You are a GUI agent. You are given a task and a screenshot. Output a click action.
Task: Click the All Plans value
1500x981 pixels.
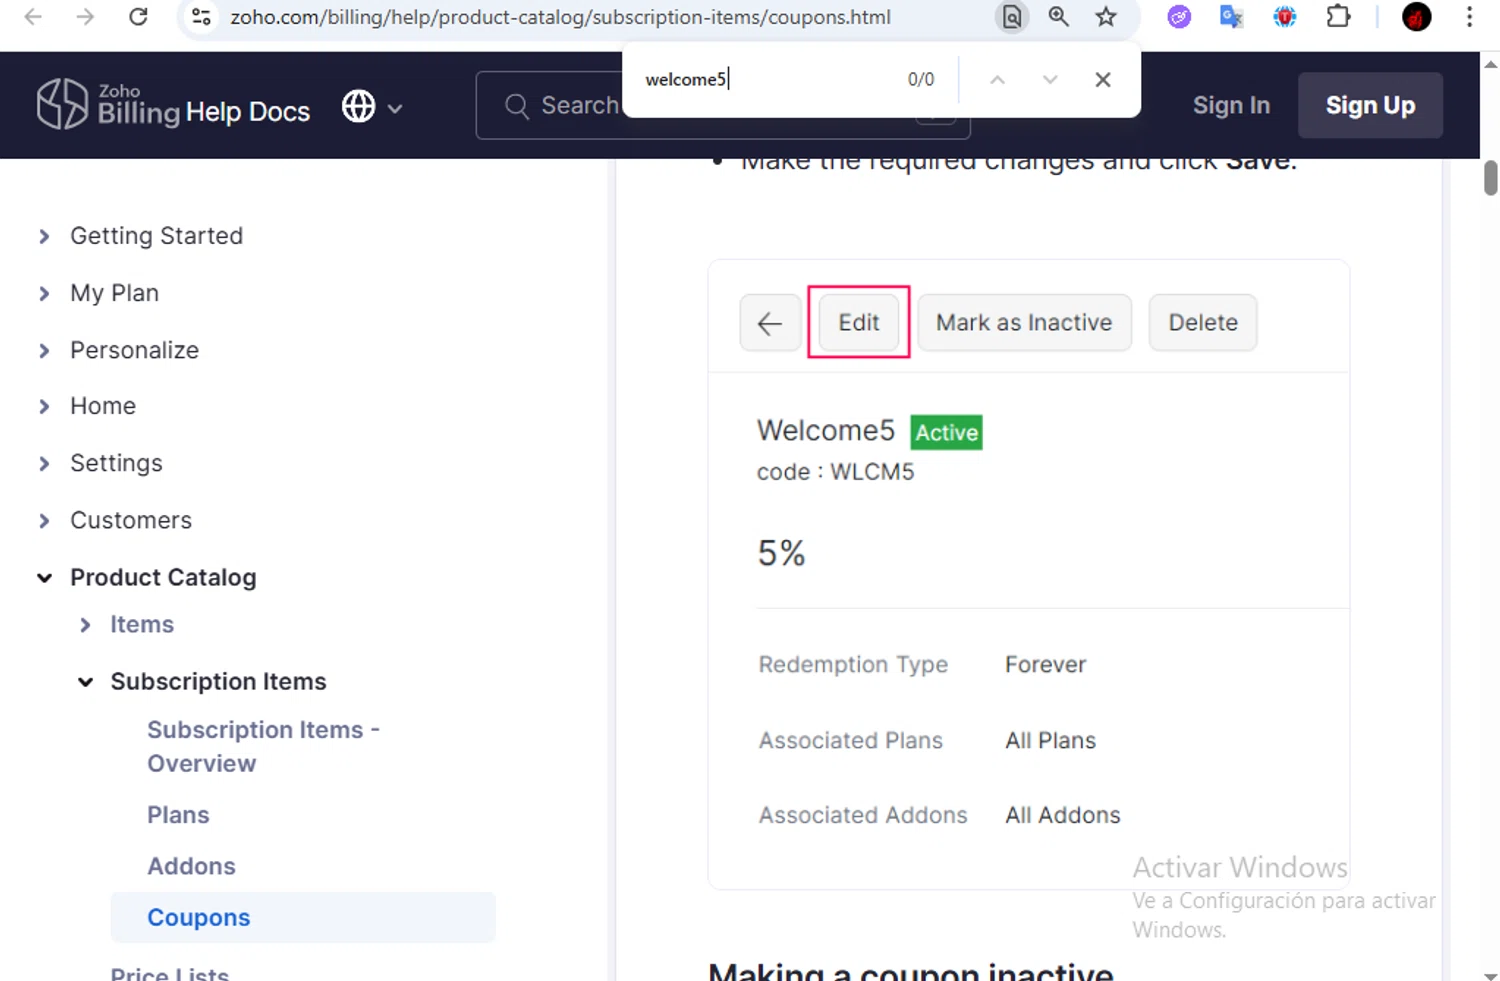pos(1050,740)
